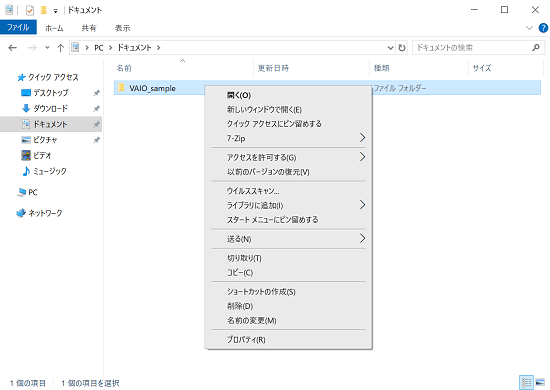Open the Help question mark icon
Viewport: 550px width, 390px height.
point(543,28)
